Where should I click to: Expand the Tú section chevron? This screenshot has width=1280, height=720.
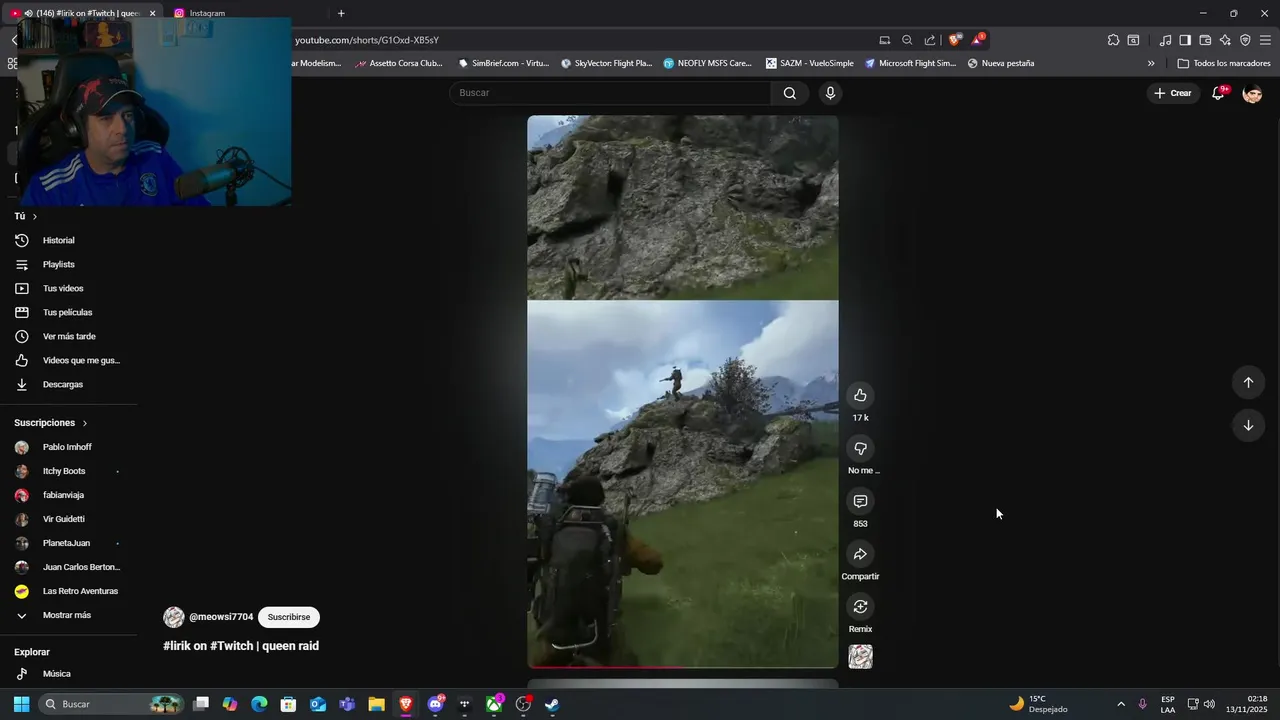pyautogui.click(x=34, y=217)
